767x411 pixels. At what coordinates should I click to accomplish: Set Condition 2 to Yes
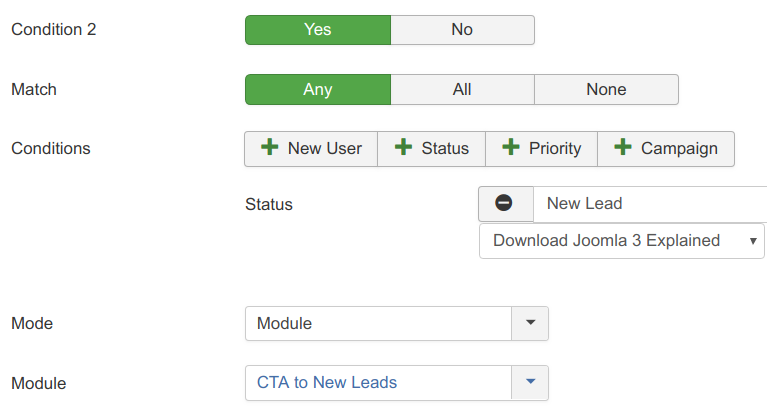pyautogui.click(x=318, y=30)
